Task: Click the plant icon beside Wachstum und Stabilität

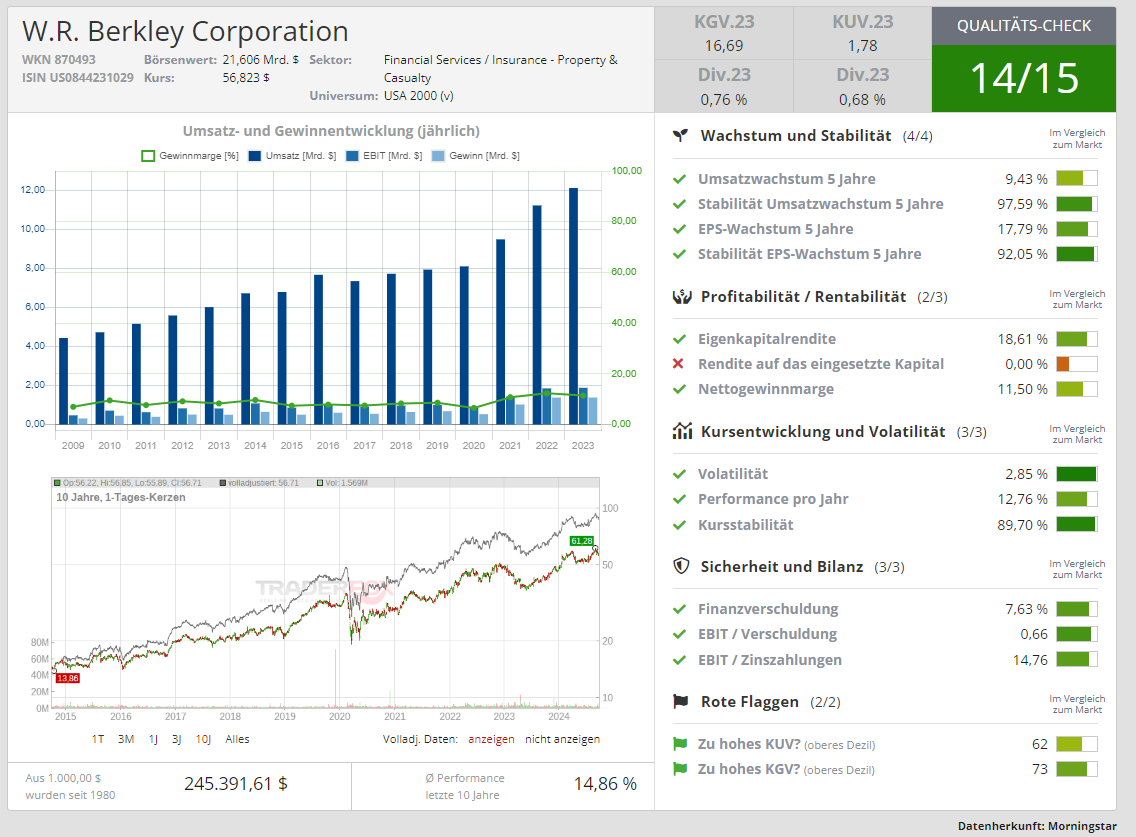Action: click(x=681, y=135)
